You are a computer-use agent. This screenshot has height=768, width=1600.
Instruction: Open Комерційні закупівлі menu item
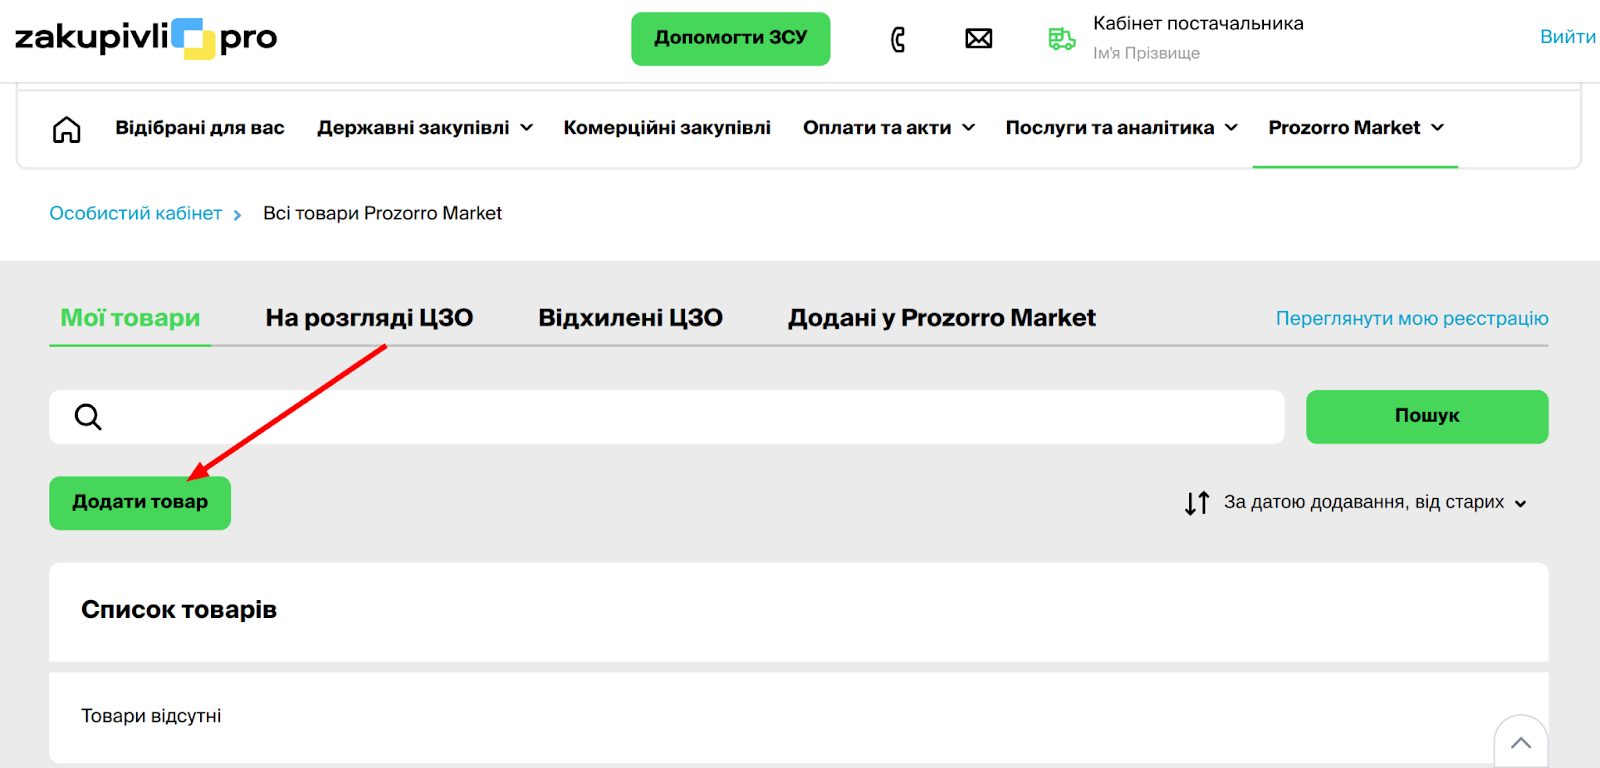click(x=667, y=128)
